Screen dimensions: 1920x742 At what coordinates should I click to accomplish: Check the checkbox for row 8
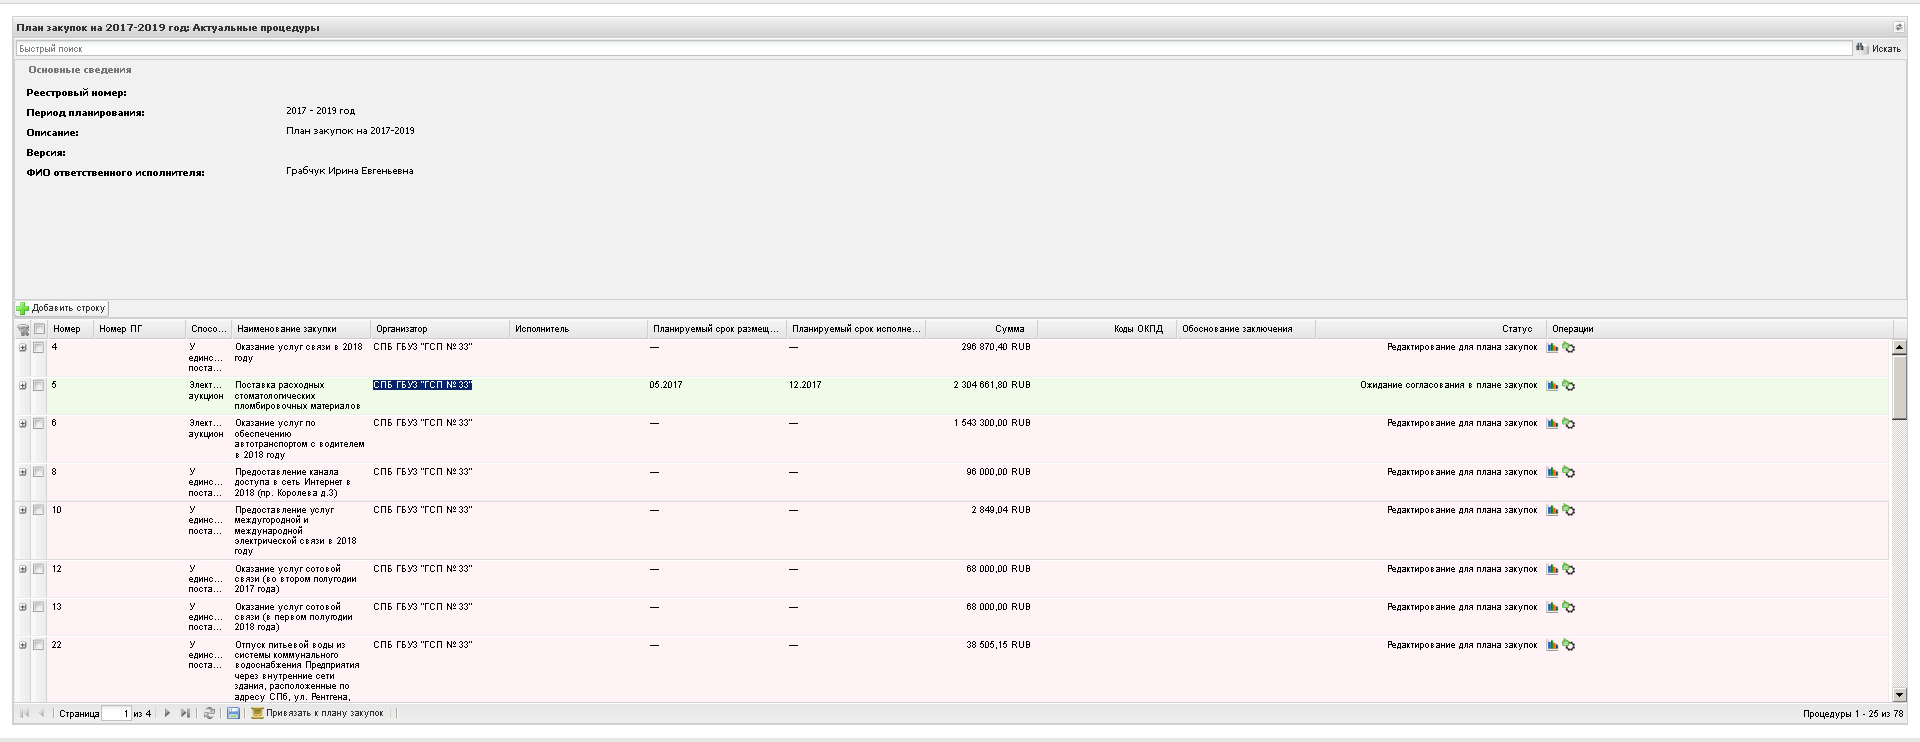[39, 473]
